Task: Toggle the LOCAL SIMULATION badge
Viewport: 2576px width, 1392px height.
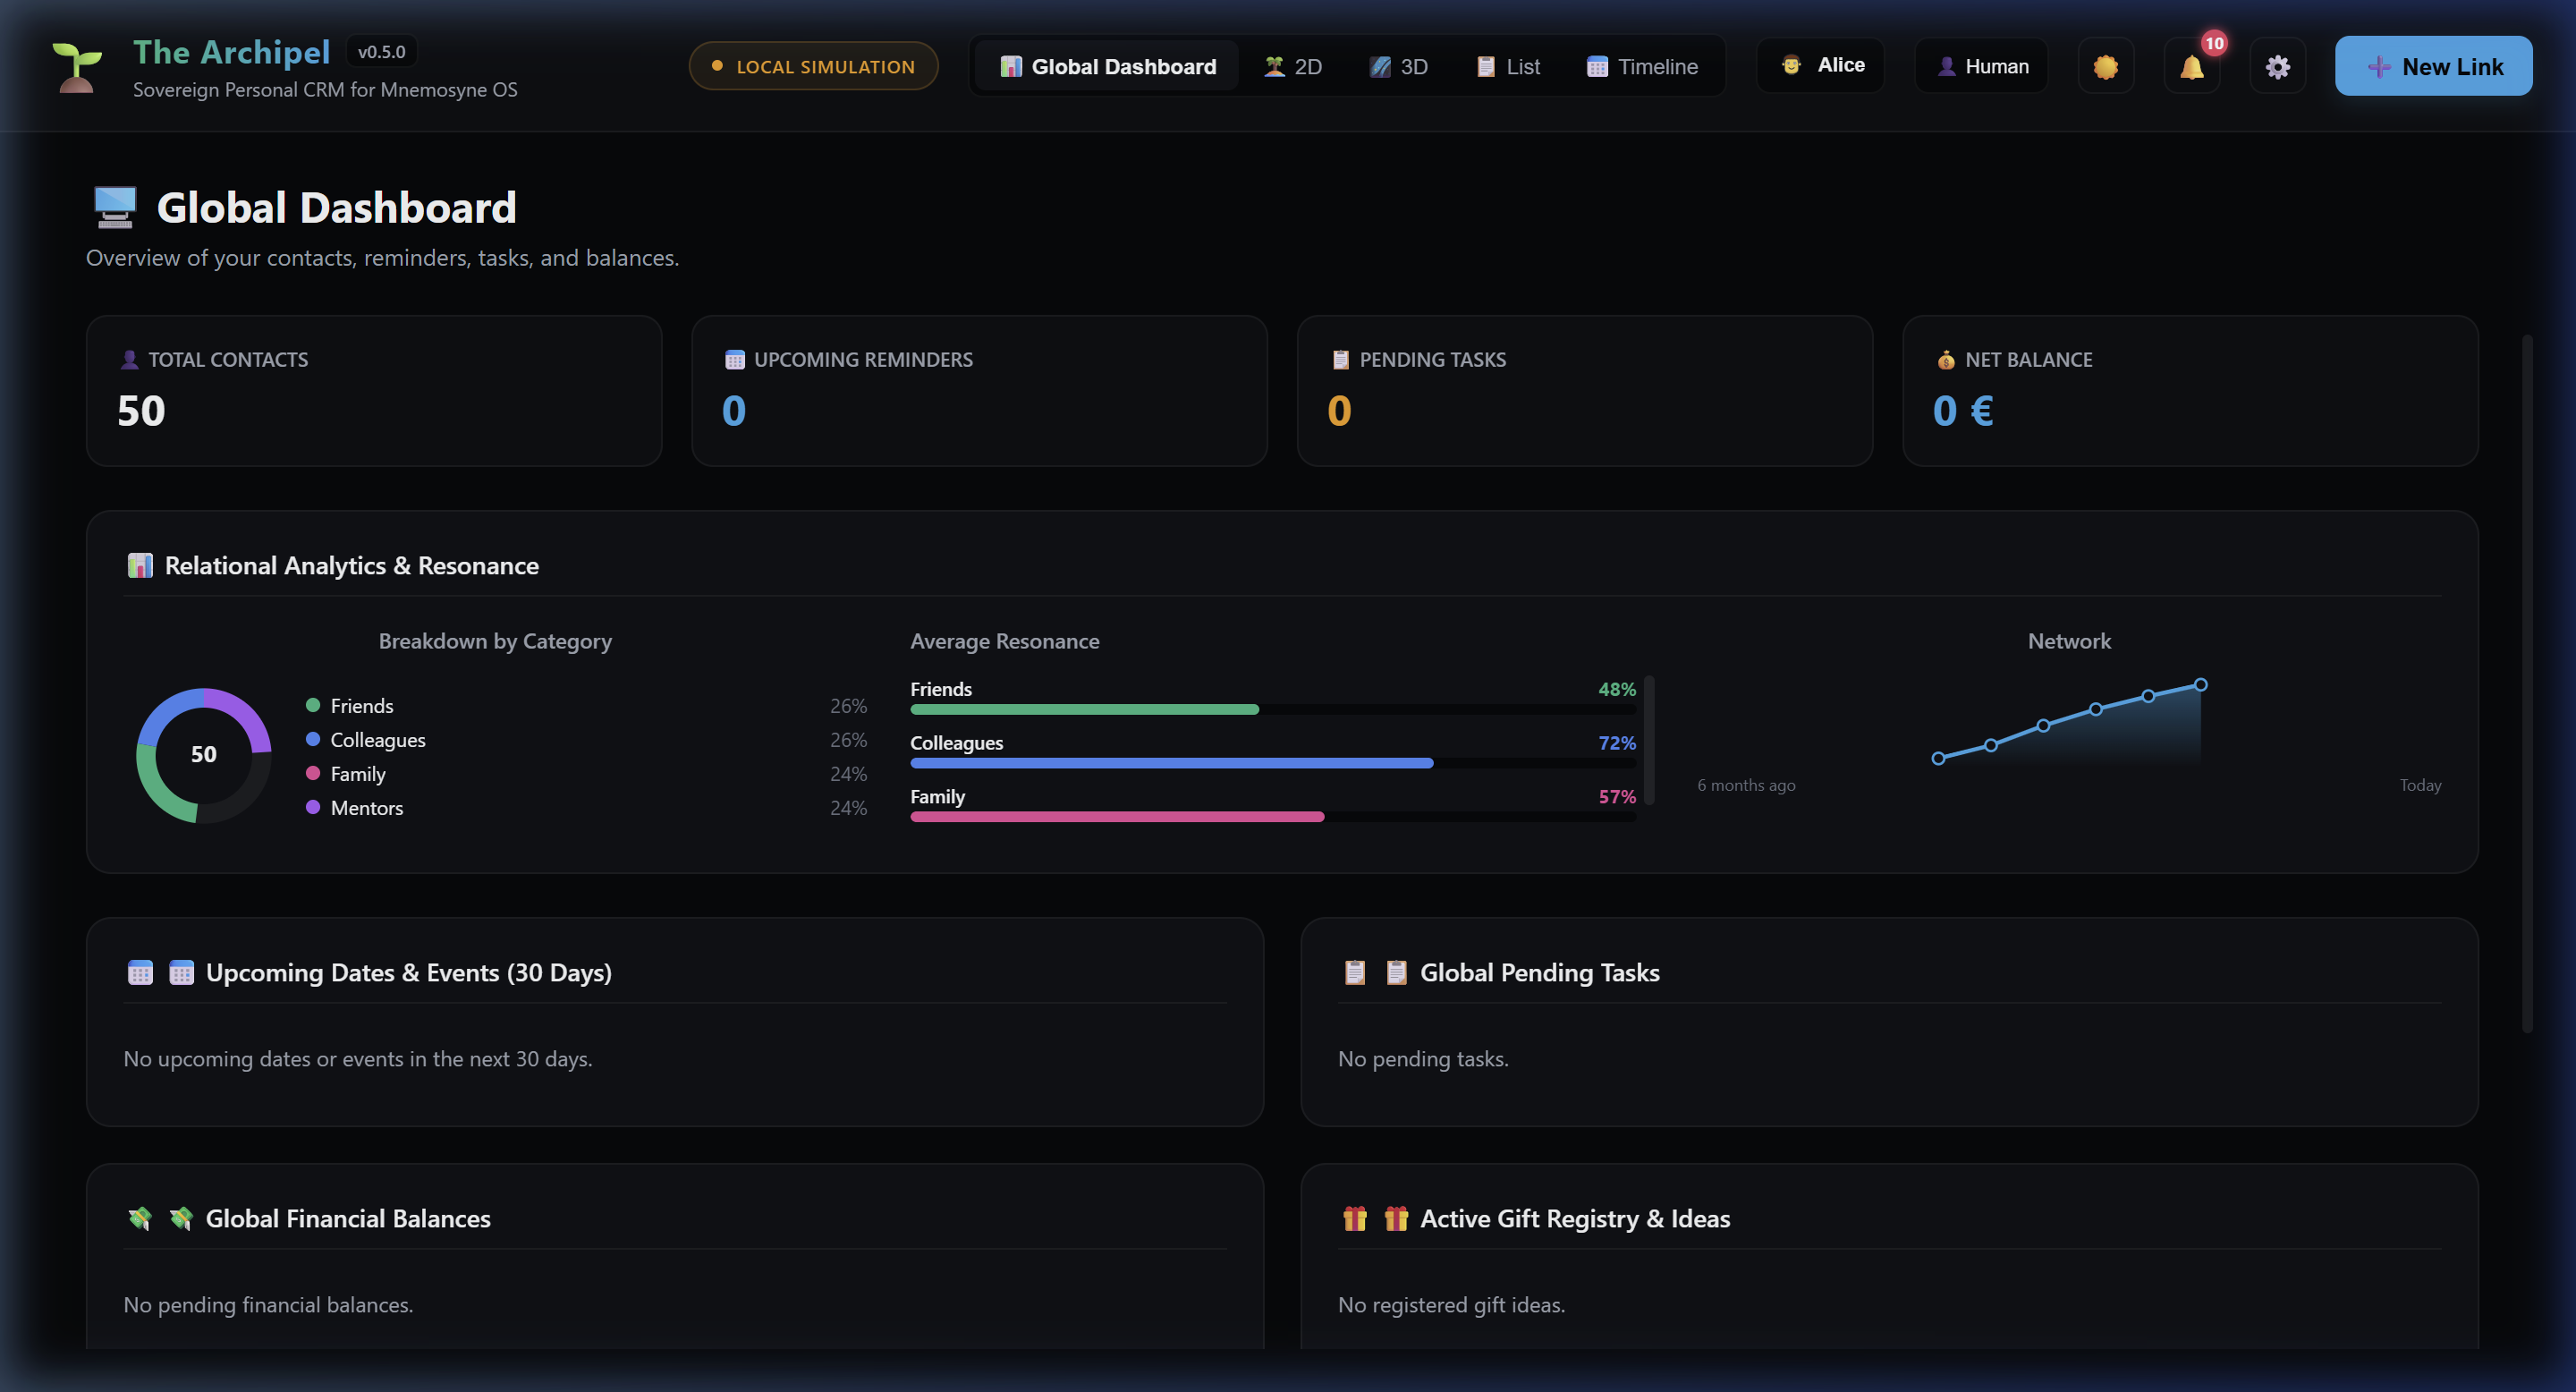Action: click(x=813, y=66)
